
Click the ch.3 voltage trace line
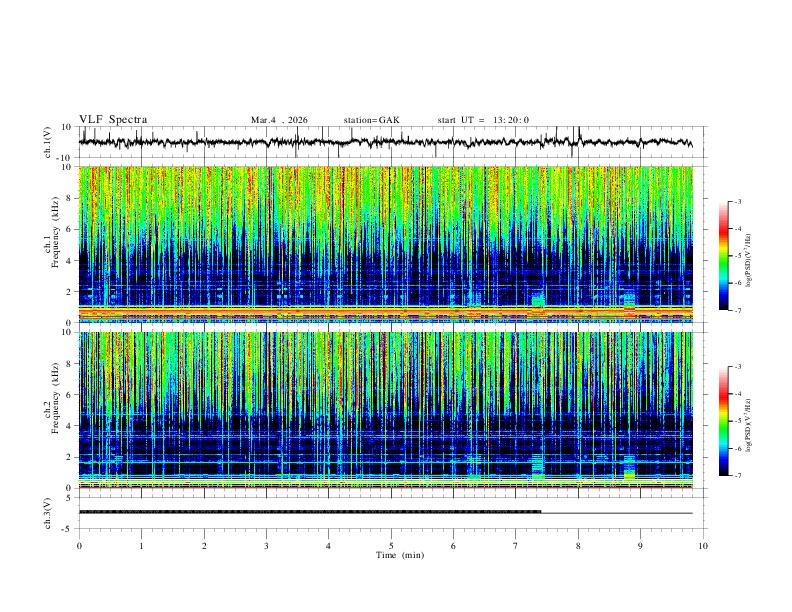click(385, 512)
